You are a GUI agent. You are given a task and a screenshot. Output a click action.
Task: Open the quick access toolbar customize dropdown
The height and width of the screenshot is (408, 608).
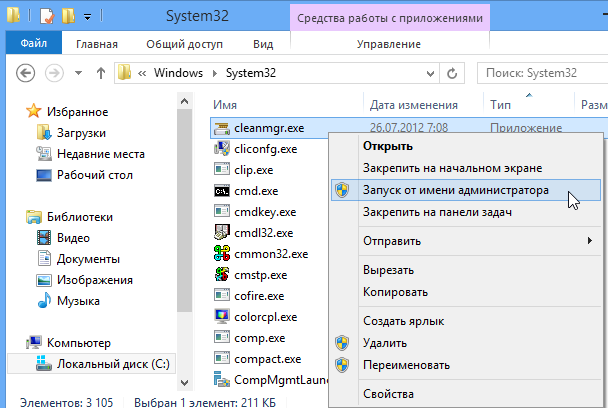(x=88, y=17)
